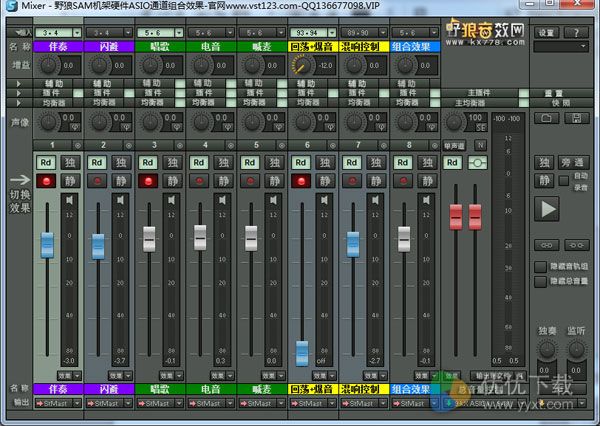Click channel number 7 label
The width and height of the screenshot is (600, 426).
pyautogui.click(x=358, y=145)
